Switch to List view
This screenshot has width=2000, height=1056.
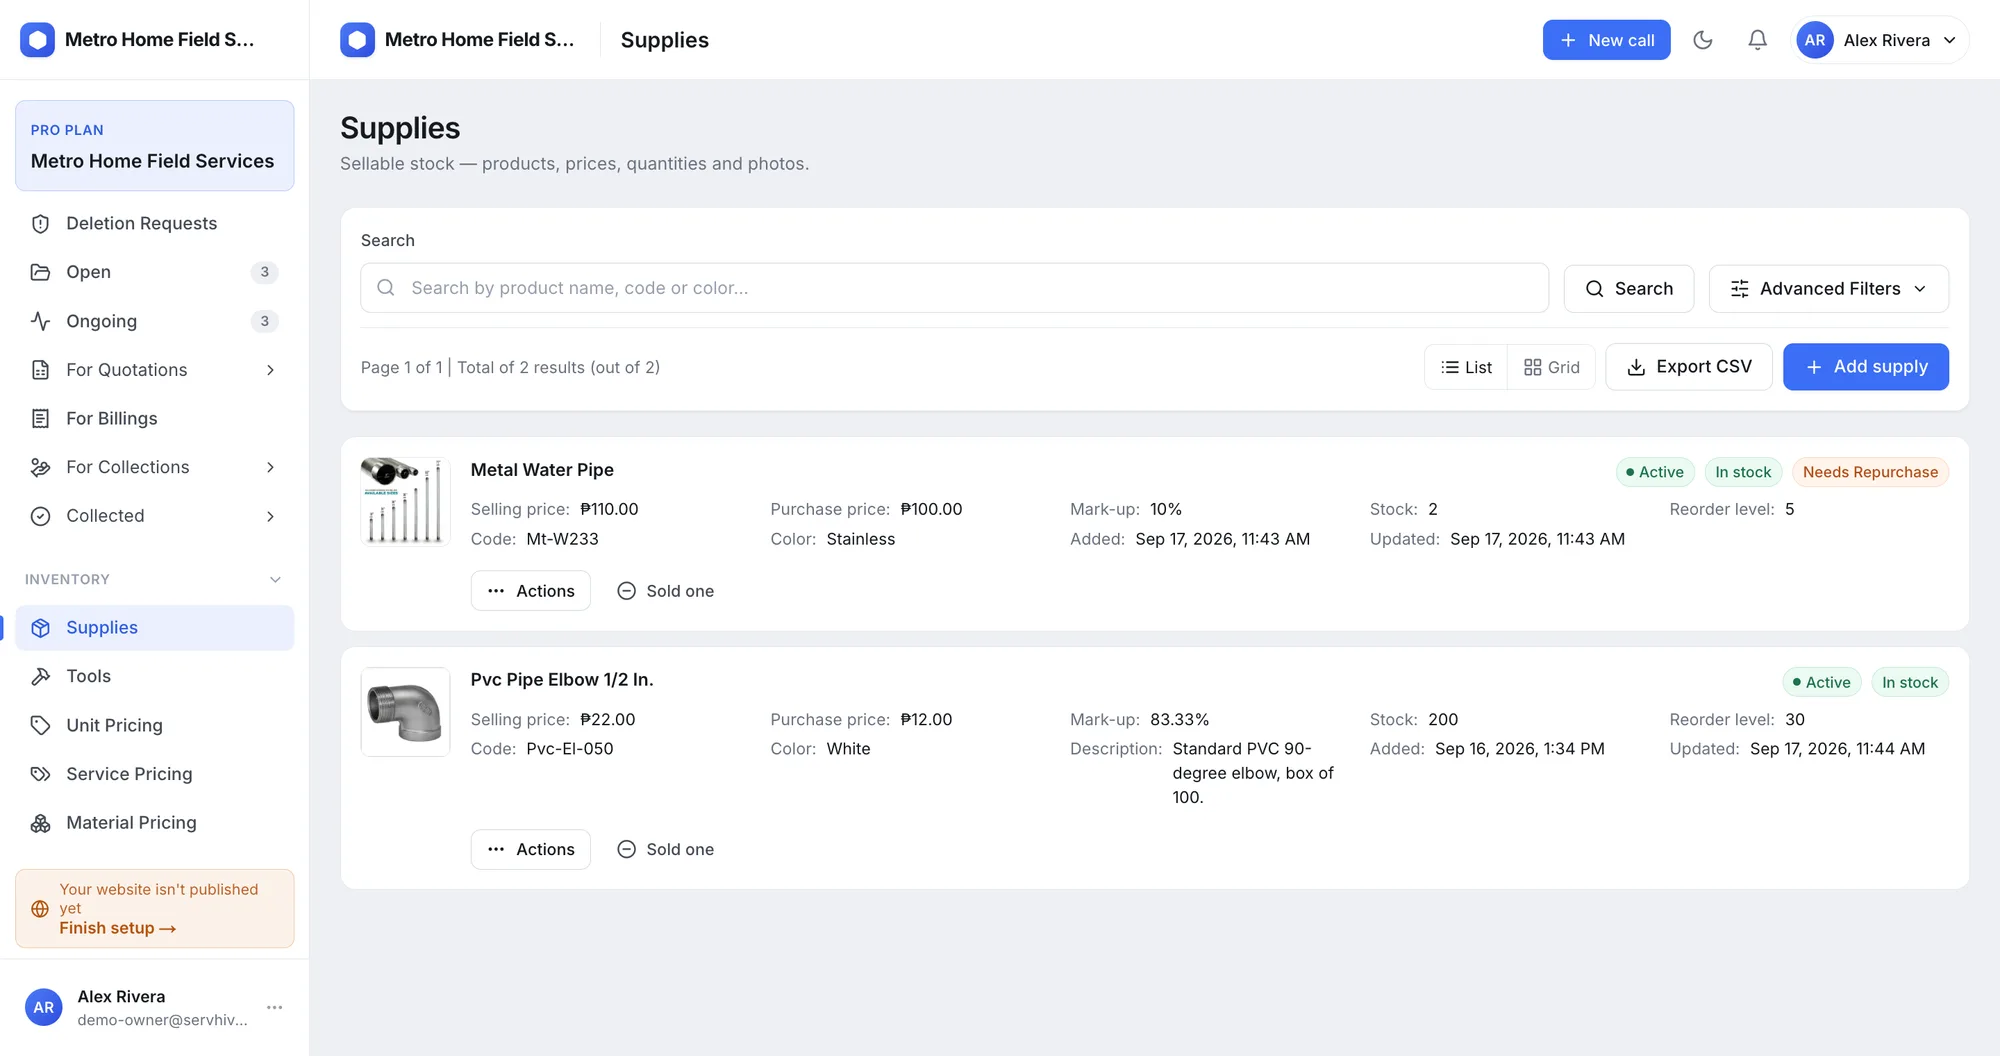pyautogui.click(x=1466, y=367)
